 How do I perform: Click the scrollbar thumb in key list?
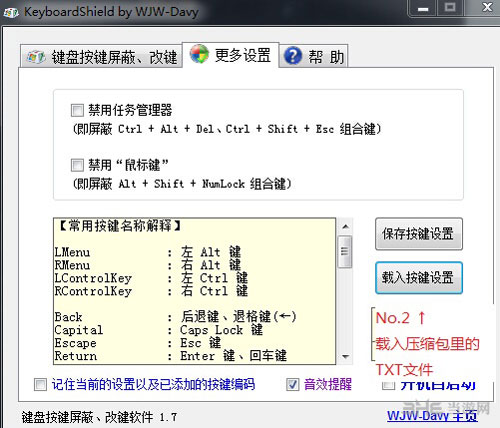coord(345,252)
